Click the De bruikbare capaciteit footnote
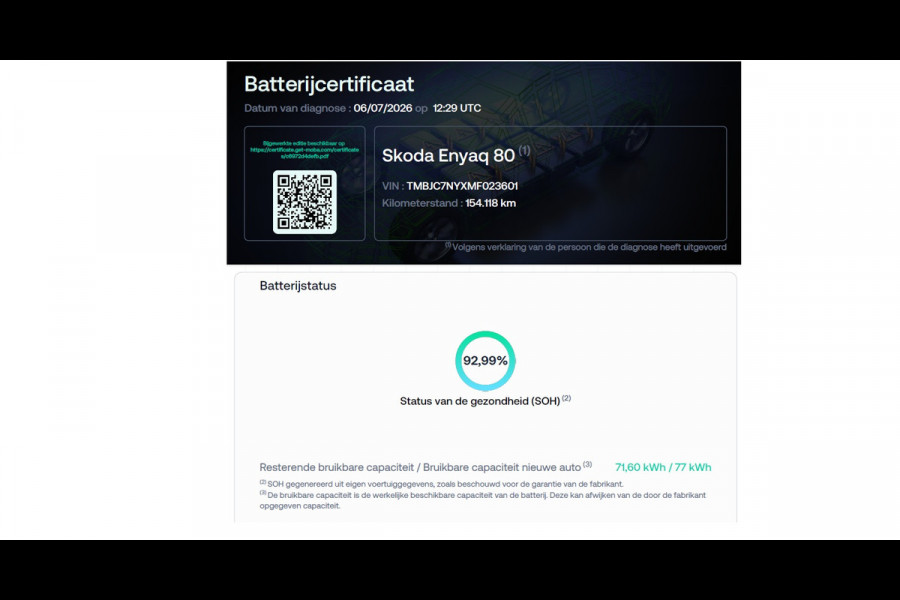 point(483,500)
